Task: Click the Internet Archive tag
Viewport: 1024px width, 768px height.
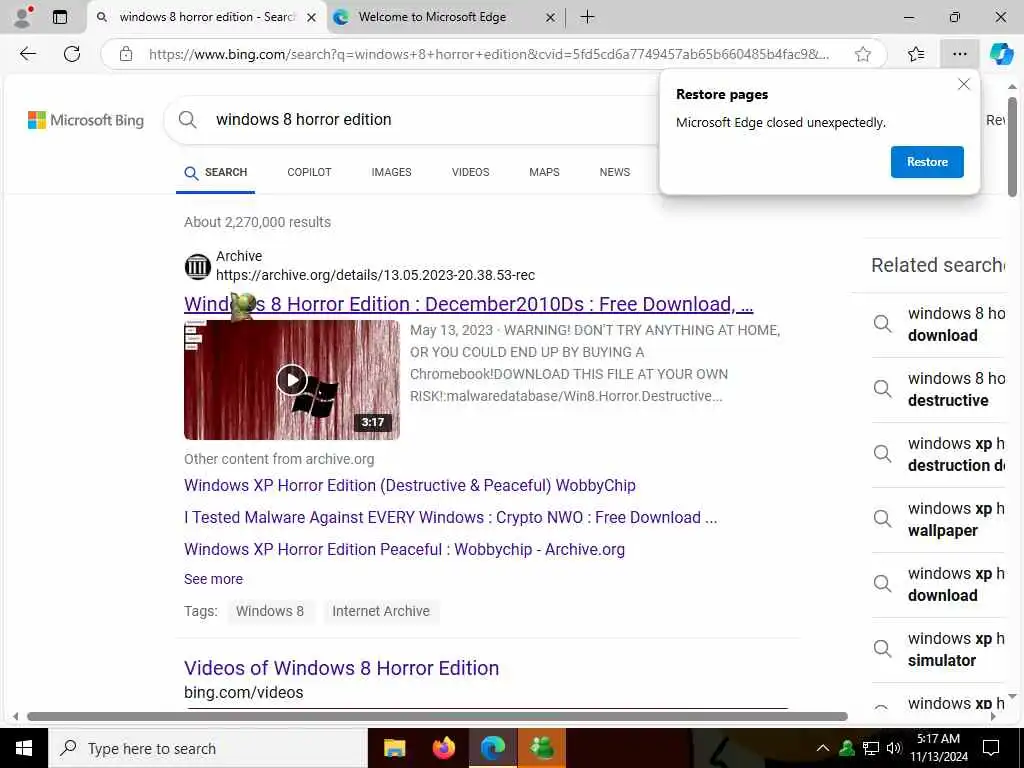Action: [x=381, y=611]
